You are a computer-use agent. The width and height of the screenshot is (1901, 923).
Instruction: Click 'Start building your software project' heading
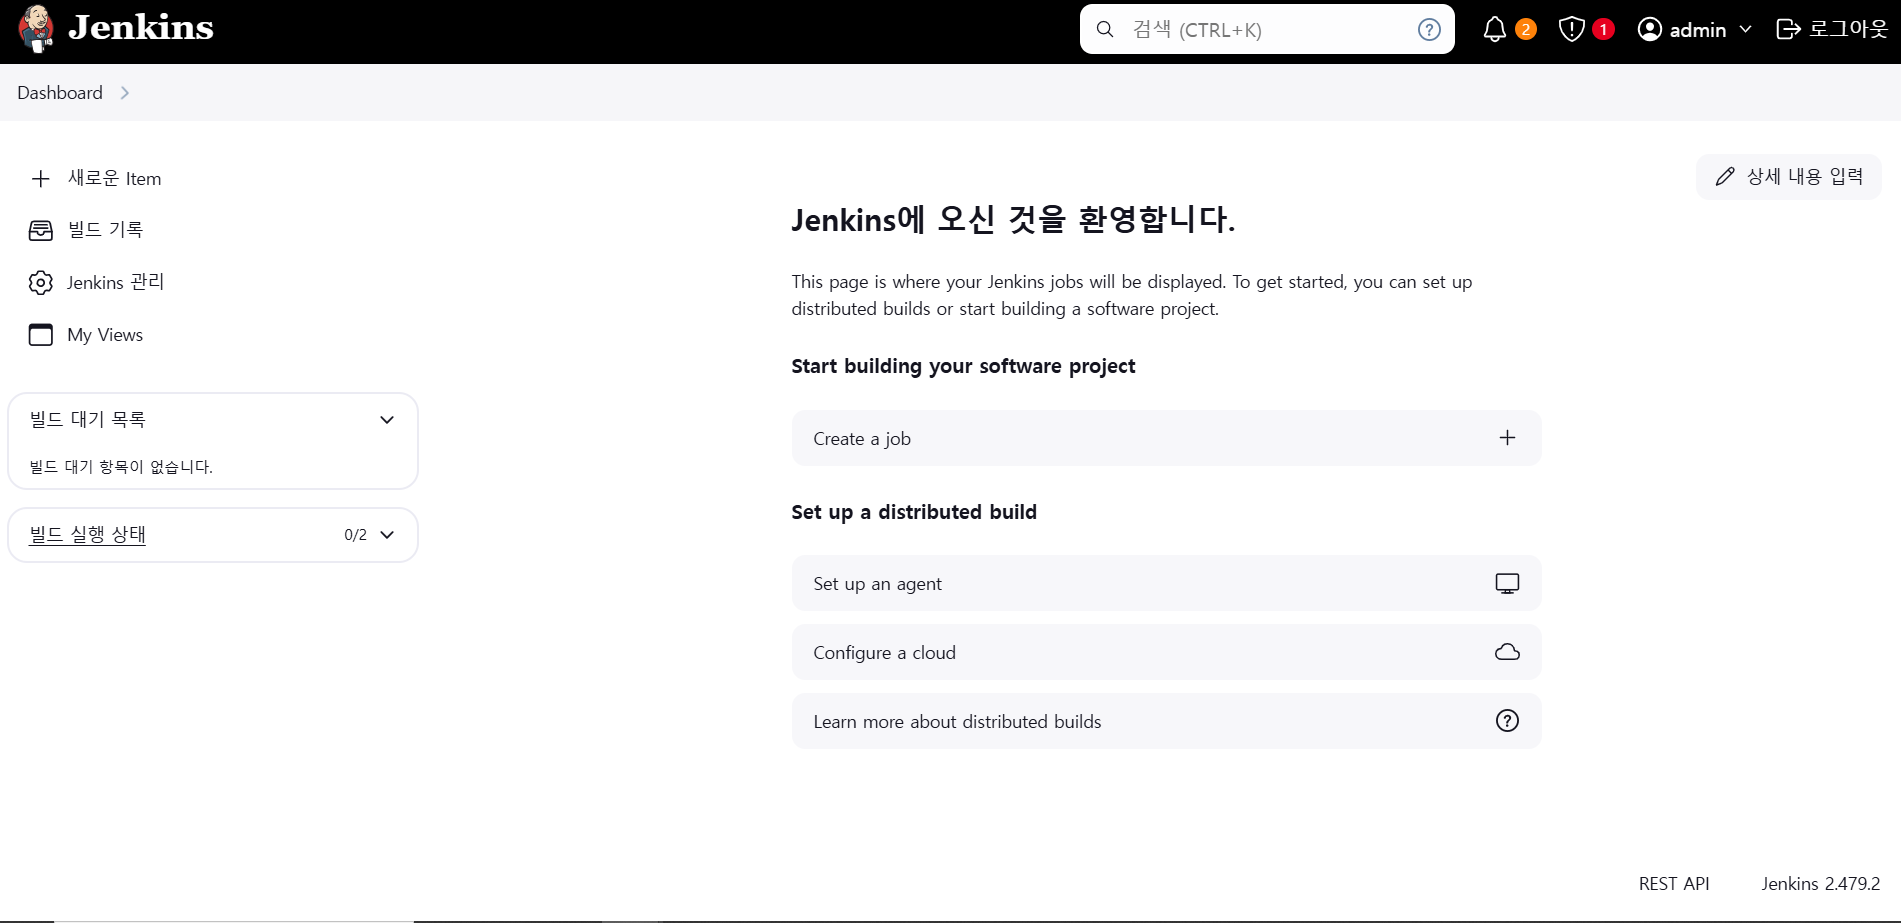click(963, 367)
